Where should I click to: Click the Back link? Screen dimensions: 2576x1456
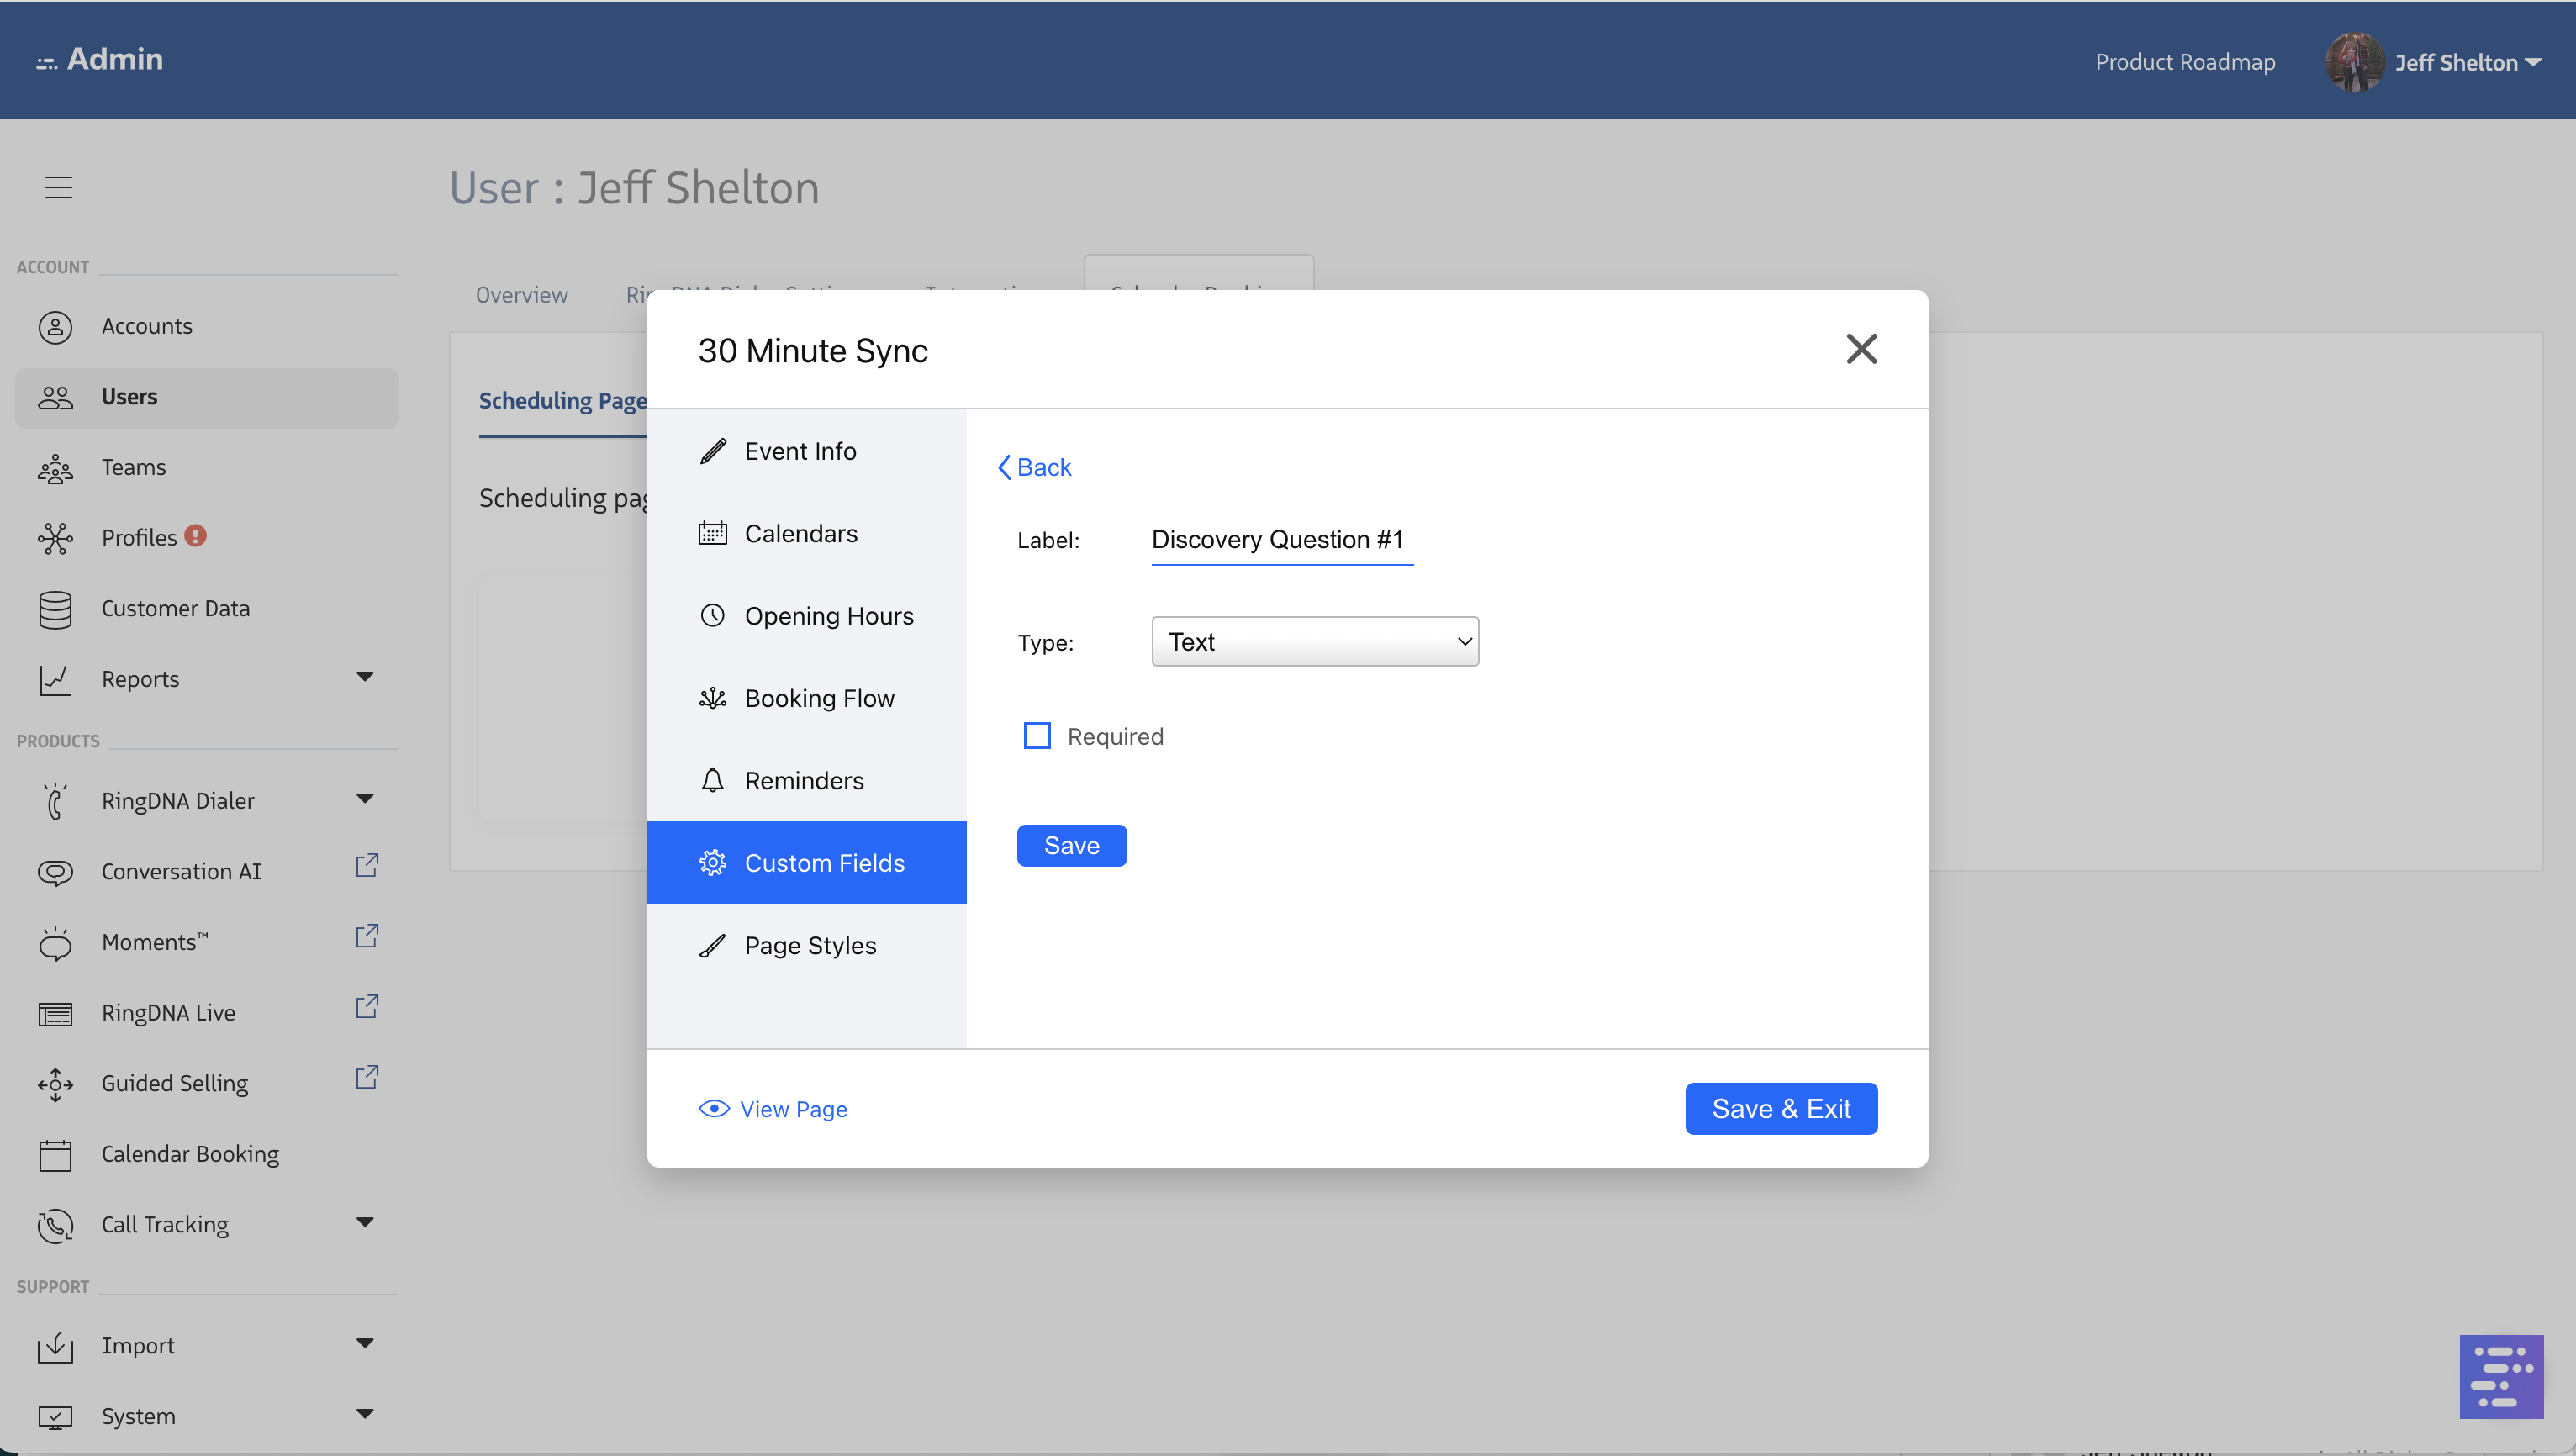[x=1034, y=467]
